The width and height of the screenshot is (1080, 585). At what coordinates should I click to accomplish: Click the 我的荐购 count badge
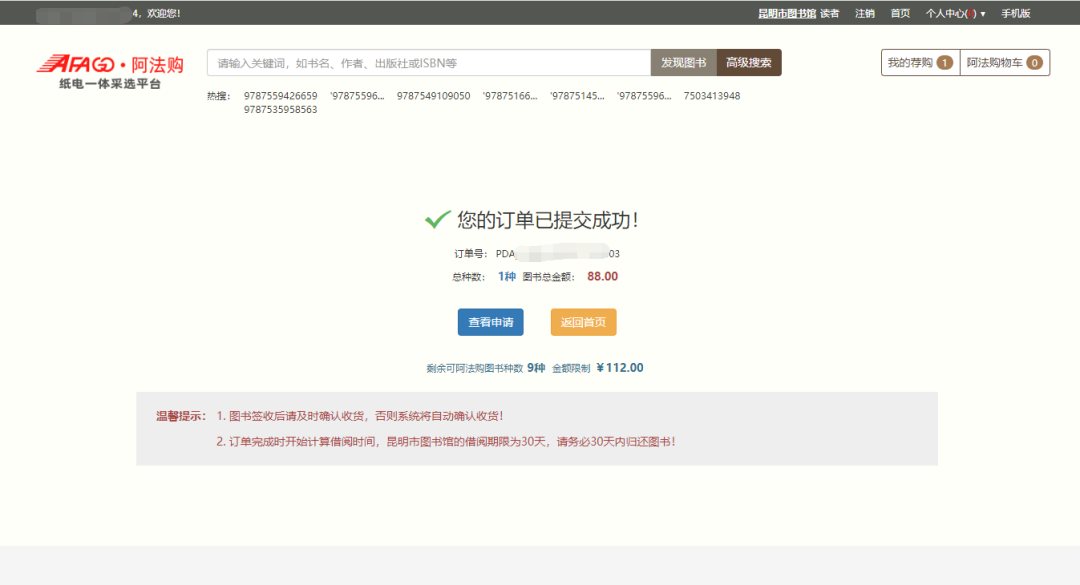click(x=944, y=63)
